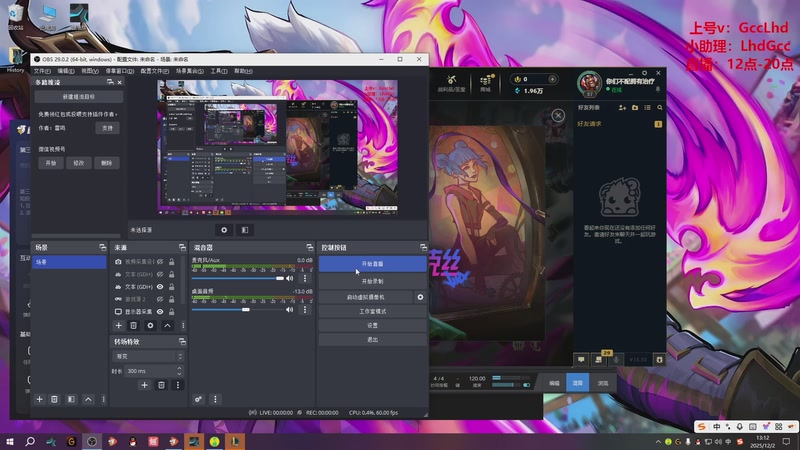Select the 场景 scene in scenes list
Image resolution: width=800 pixels, height=450 pixels.
tap(69, 262)
